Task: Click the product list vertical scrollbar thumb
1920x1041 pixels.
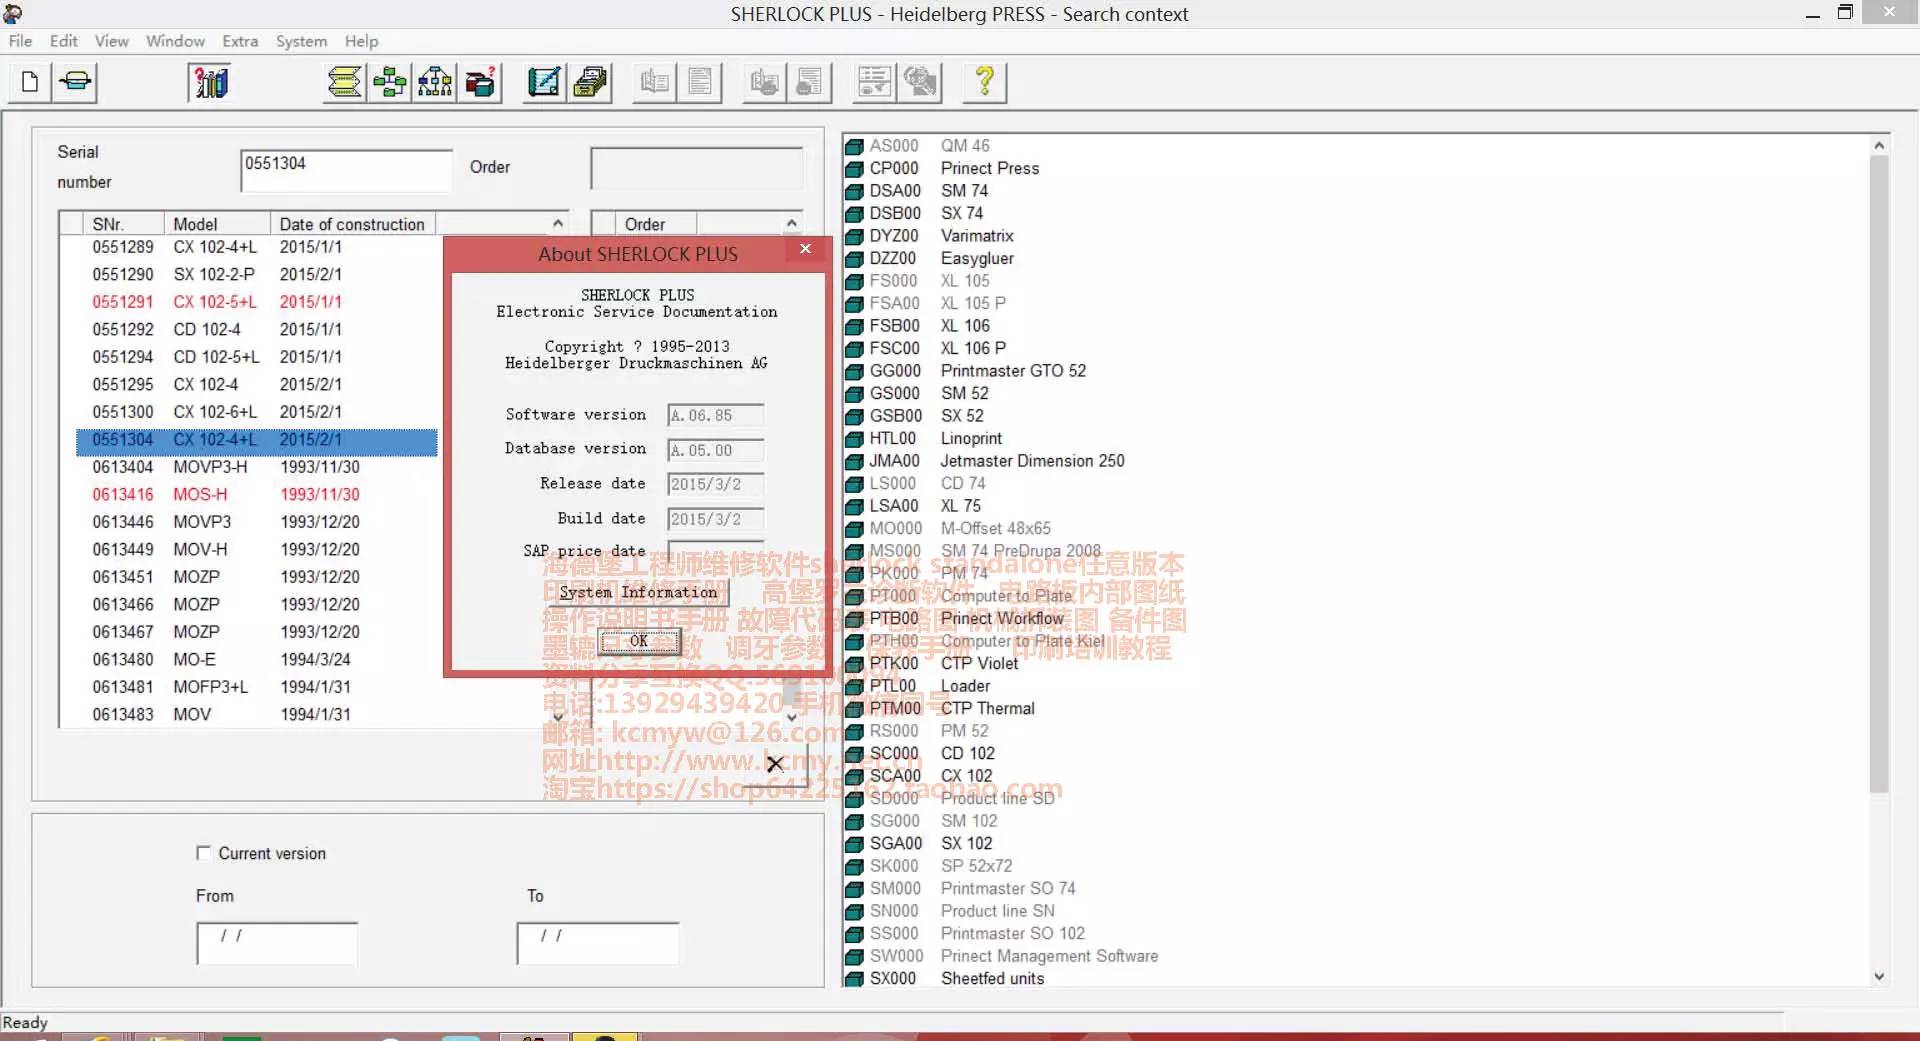Action: point(1879,474)
